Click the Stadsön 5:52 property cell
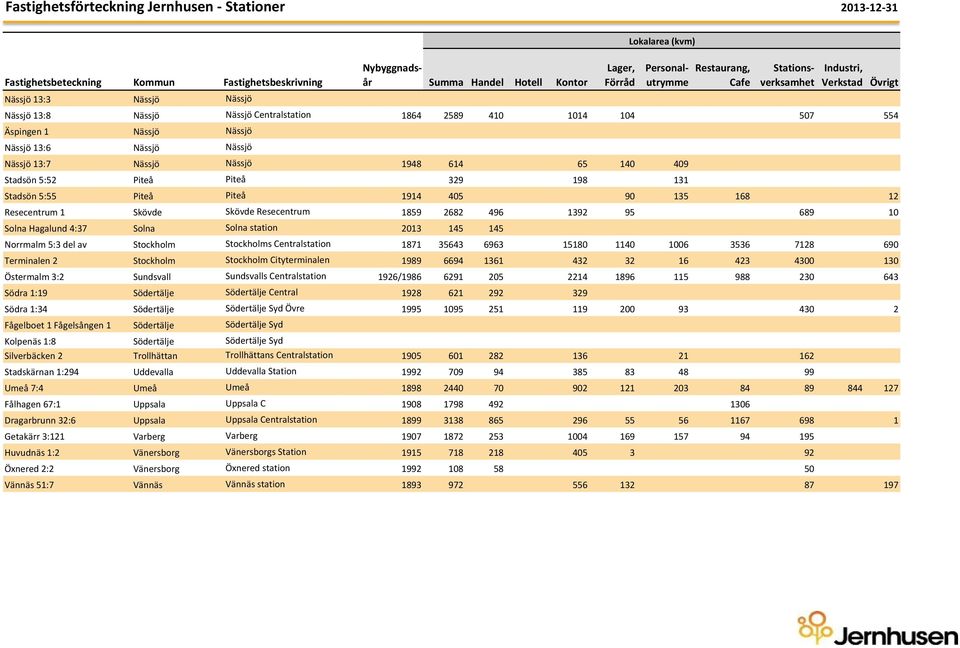The height and width of the screenshot is (648, 960). coord(31,180)
